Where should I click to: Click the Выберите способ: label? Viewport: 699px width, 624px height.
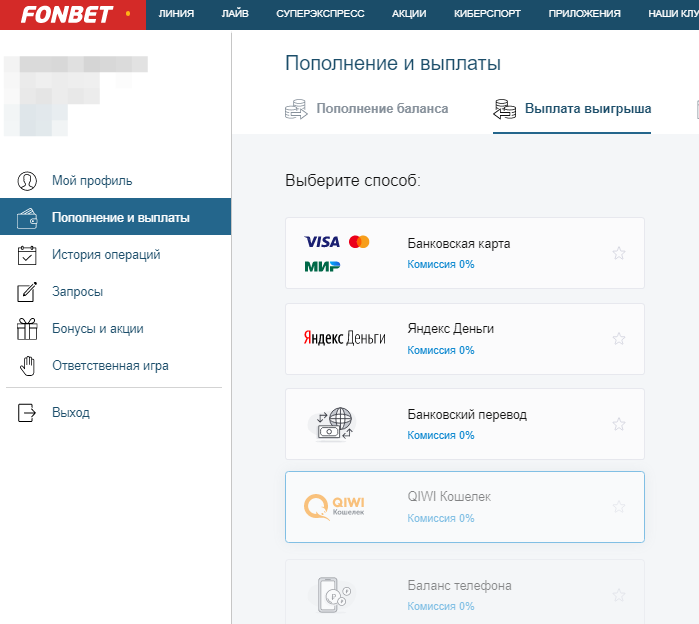[353, 181]
